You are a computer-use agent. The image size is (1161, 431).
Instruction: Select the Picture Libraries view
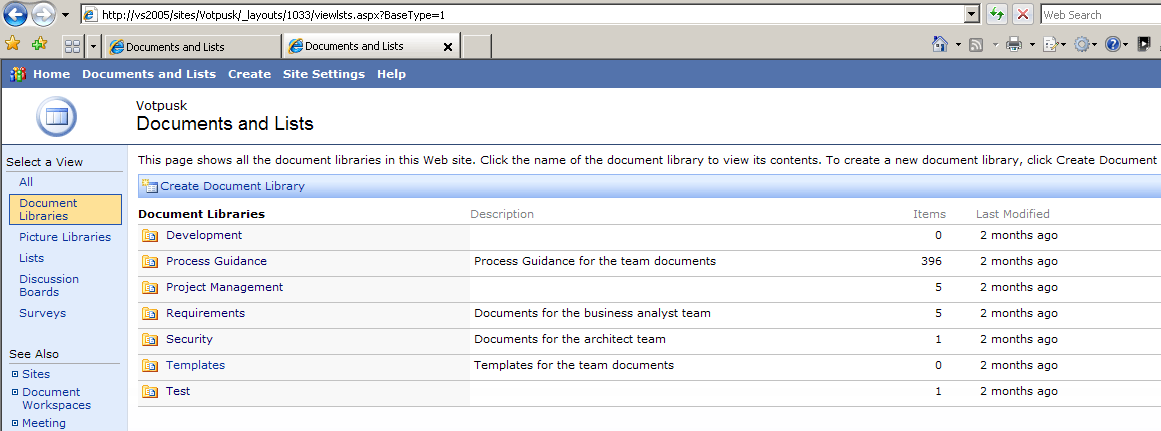pos(64,237)
